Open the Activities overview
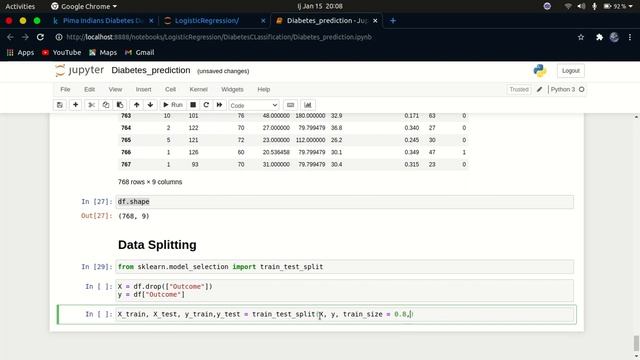The width and height of the screenshot is (640, 360). point(20,6)
